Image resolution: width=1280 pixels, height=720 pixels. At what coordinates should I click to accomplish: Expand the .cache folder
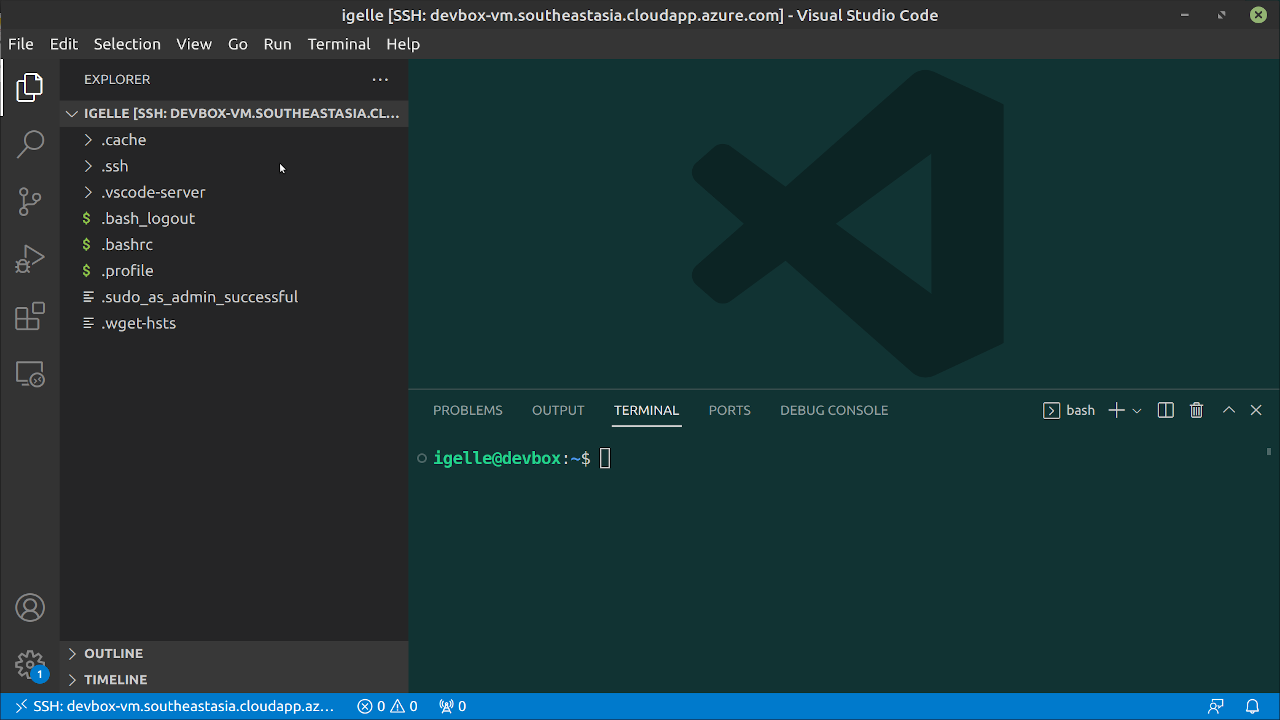click(234, 140)
